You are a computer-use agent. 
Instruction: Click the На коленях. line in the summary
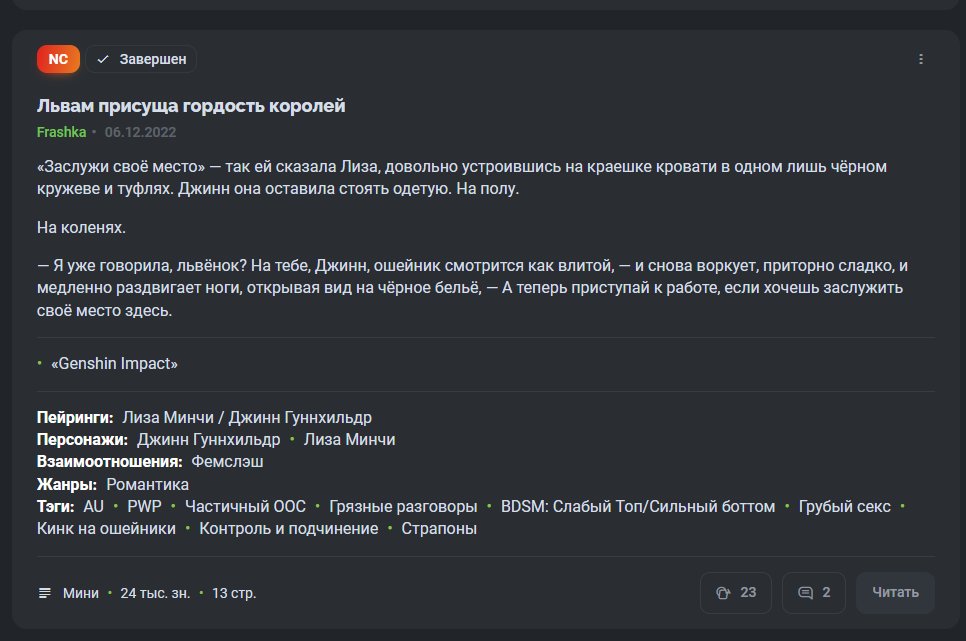[x=81, y=227]
